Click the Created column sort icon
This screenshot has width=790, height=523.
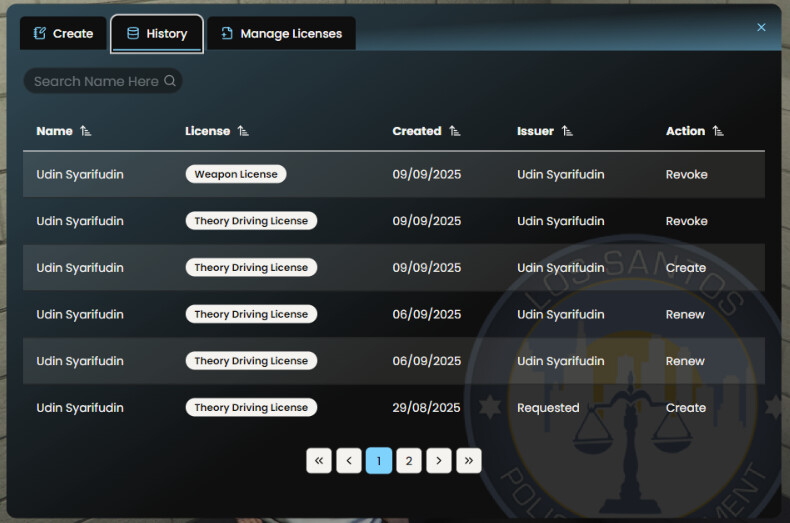coord(454,131)
